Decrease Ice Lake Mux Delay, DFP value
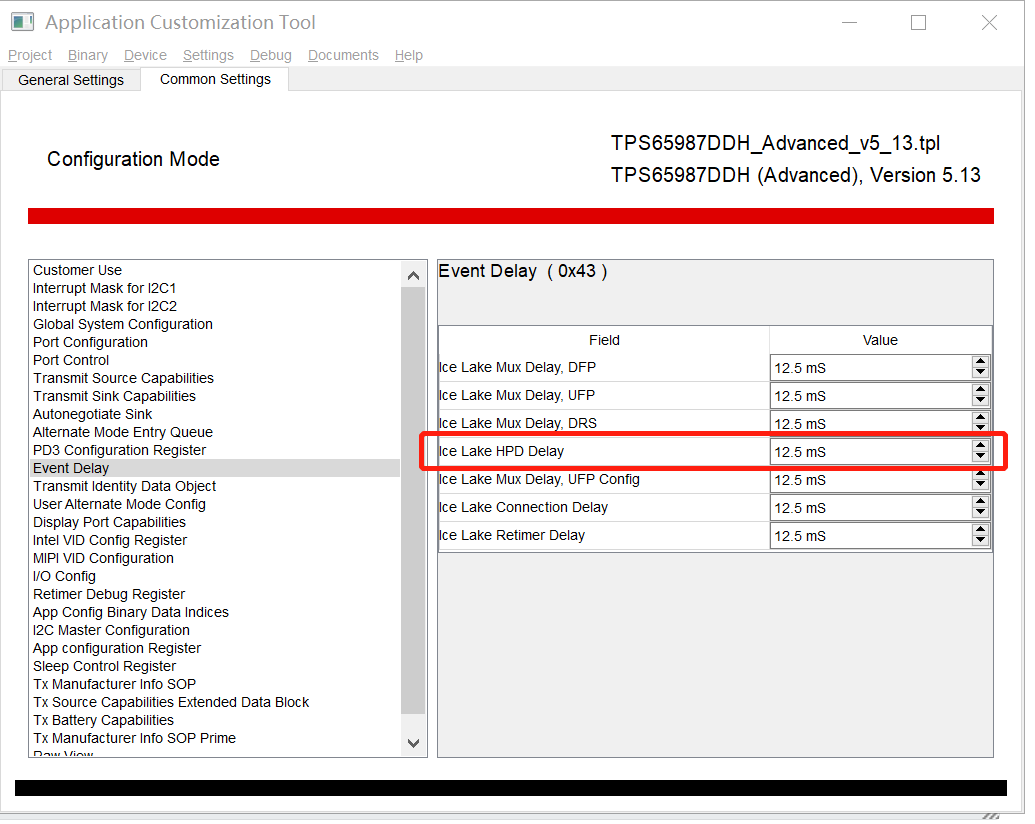 click(980, 373)
